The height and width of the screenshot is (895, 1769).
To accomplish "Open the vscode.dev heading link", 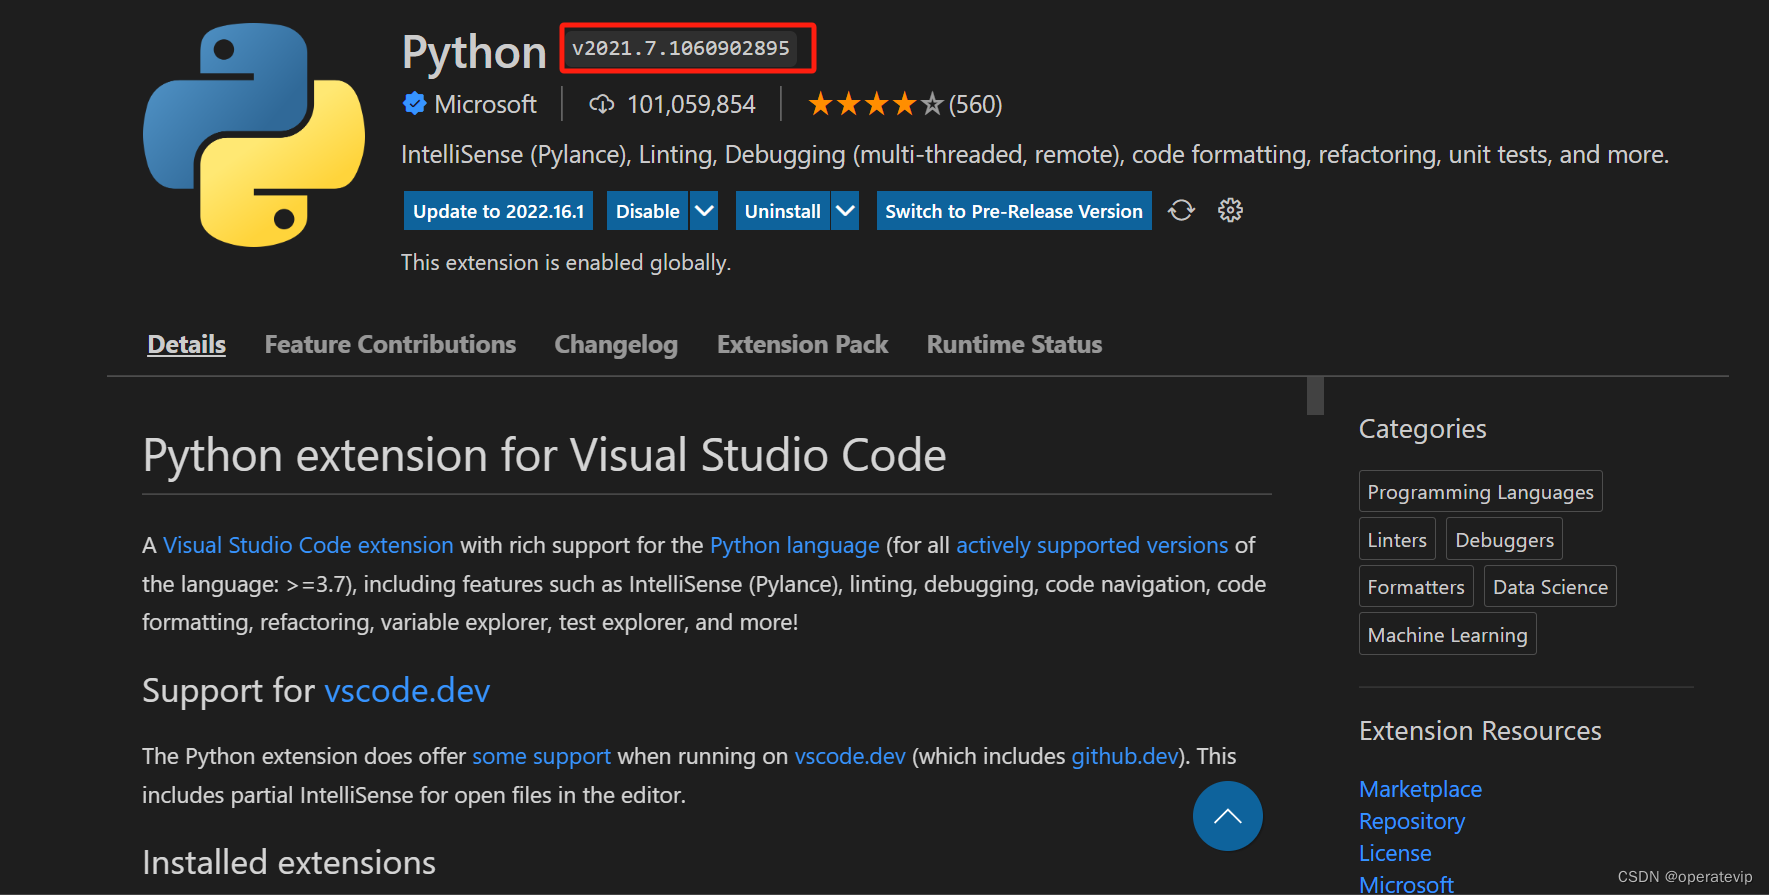I will (x=407, y=690).
